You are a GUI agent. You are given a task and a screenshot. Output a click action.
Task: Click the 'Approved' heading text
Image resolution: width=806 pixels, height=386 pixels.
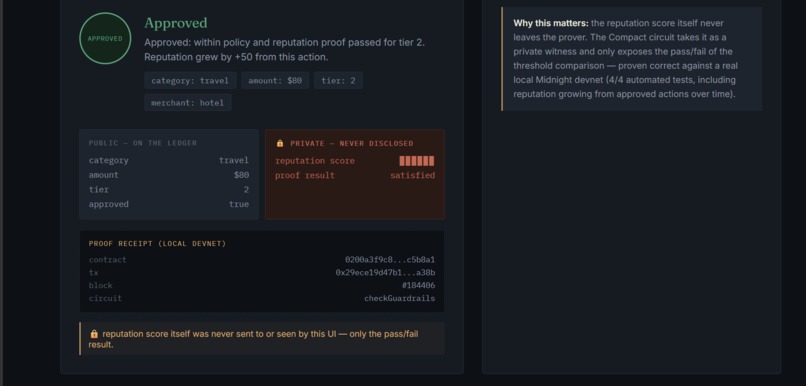click(x=176, y=23)
